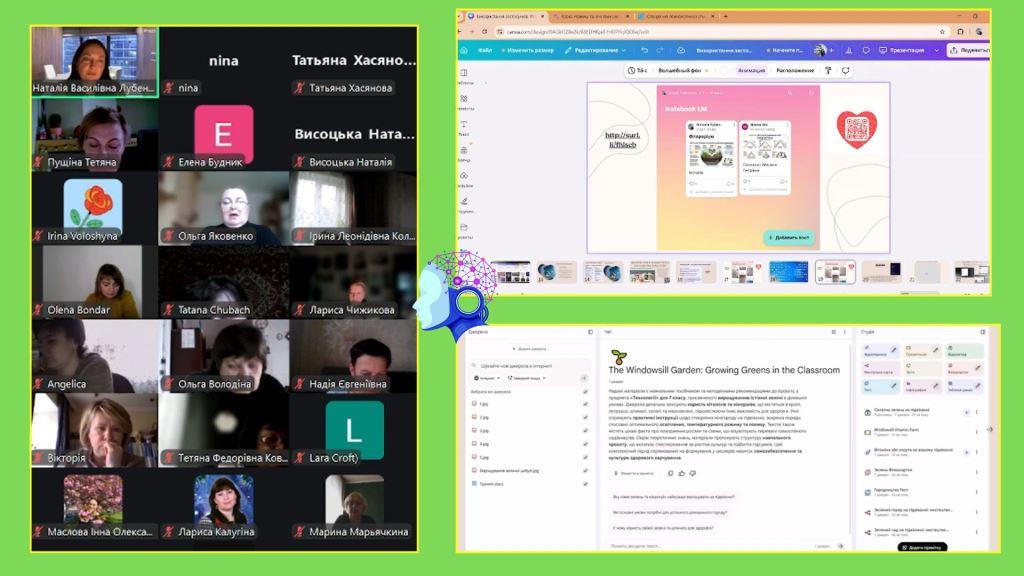
Task: Uncheck the 1.jpg source checkbox
Action: (x=585, y=405)
